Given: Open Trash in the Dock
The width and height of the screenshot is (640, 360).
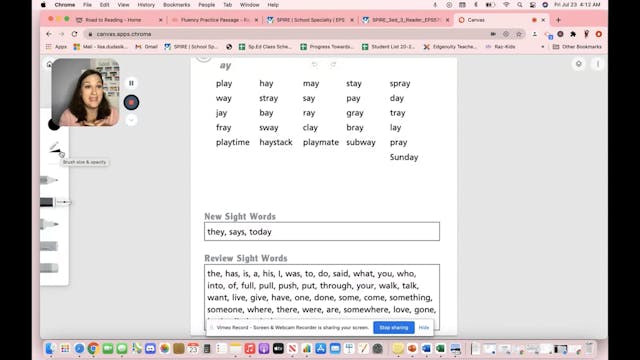Looking at the screenshot, I should pyautogui.click(x=589, y=349).
